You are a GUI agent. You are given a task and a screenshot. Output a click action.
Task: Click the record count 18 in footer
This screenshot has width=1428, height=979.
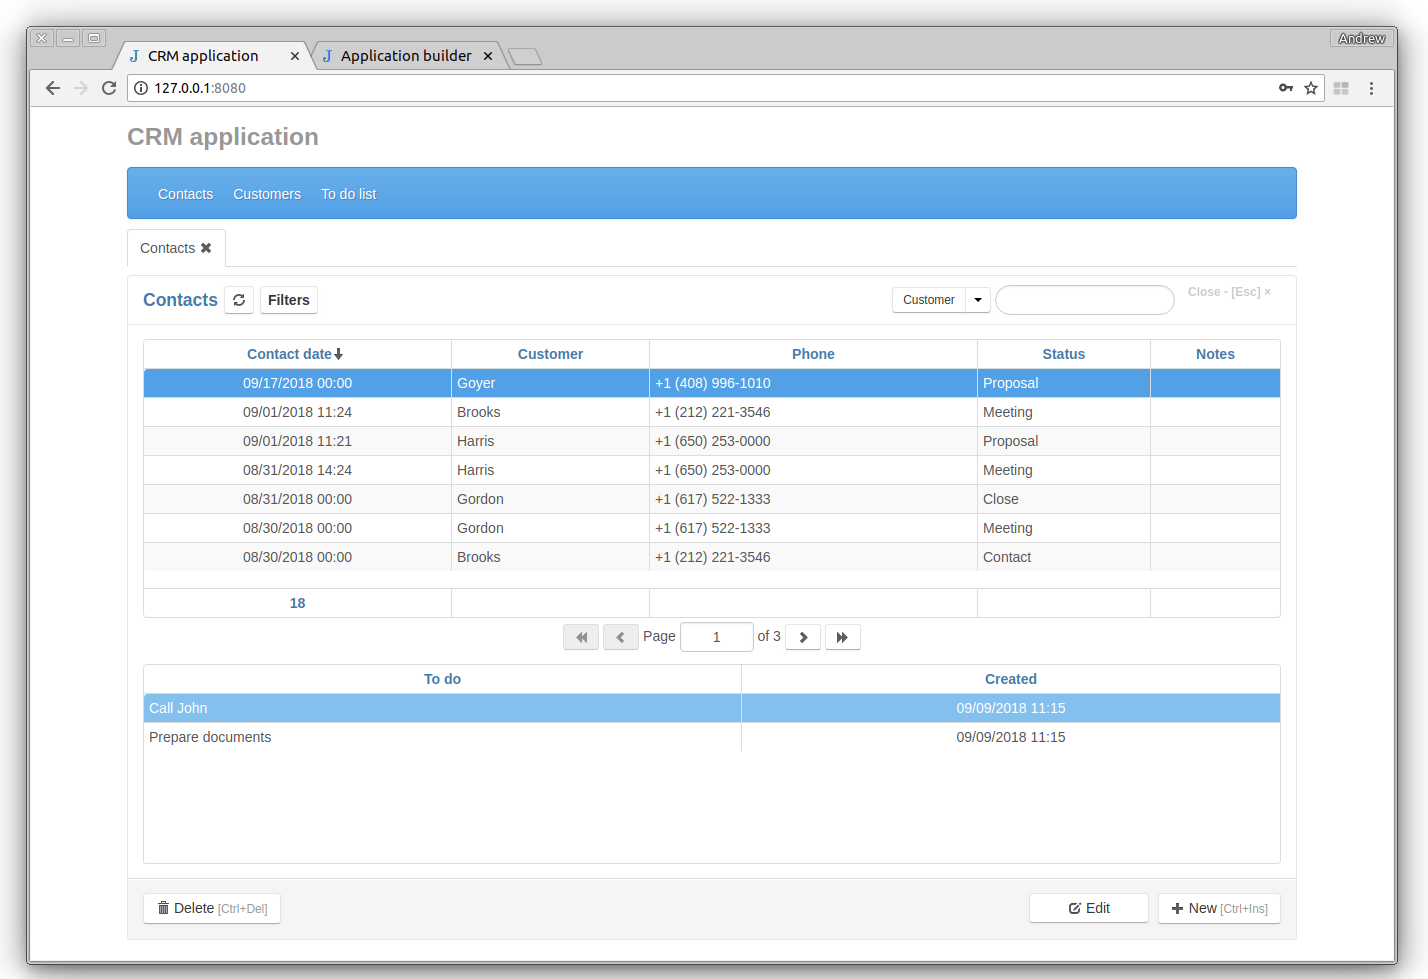coord(297,603)
